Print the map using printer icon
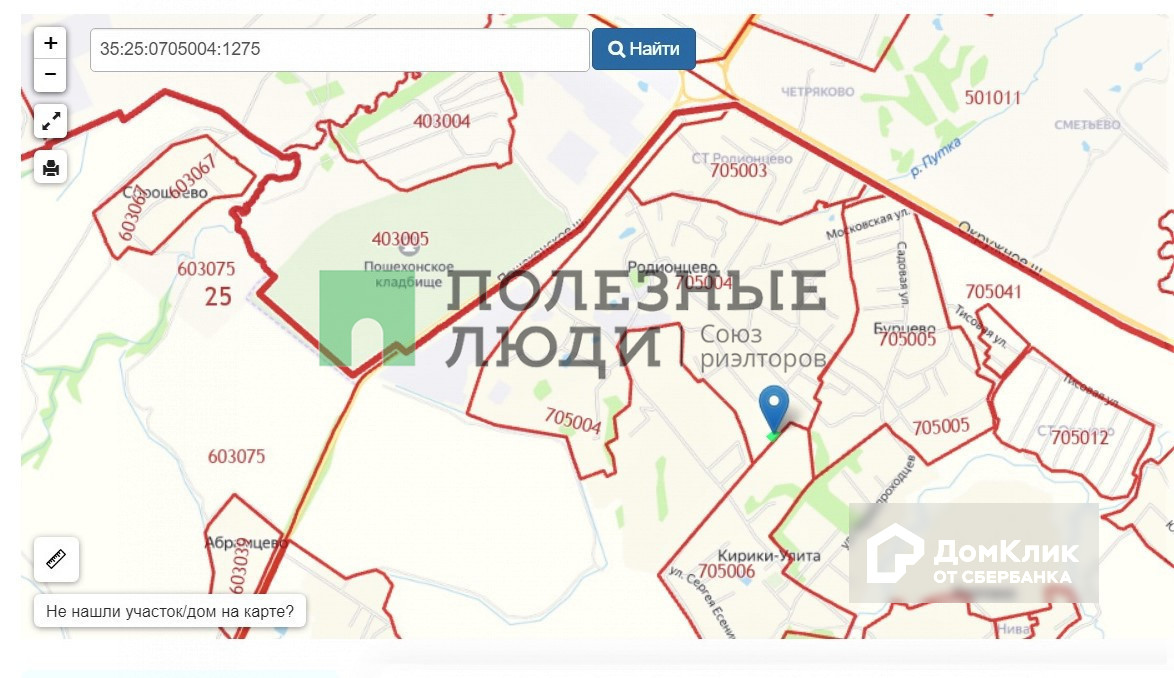 pyautogui.click(x=50, y=168)
